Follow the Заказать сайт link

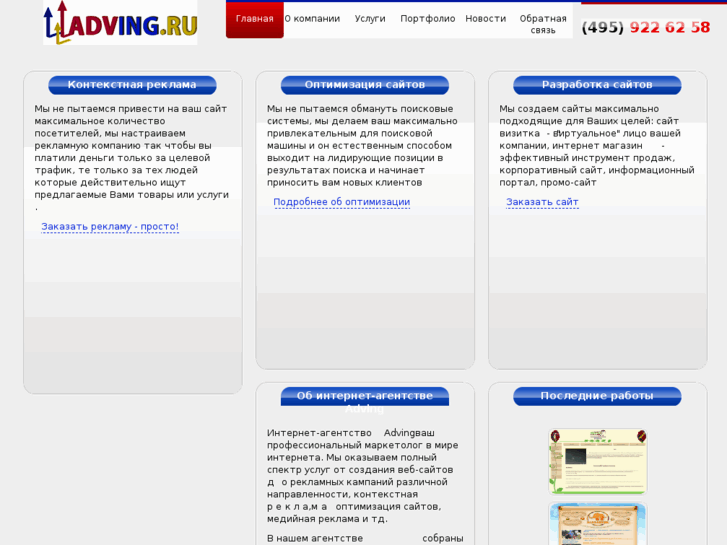coord(542,202)
